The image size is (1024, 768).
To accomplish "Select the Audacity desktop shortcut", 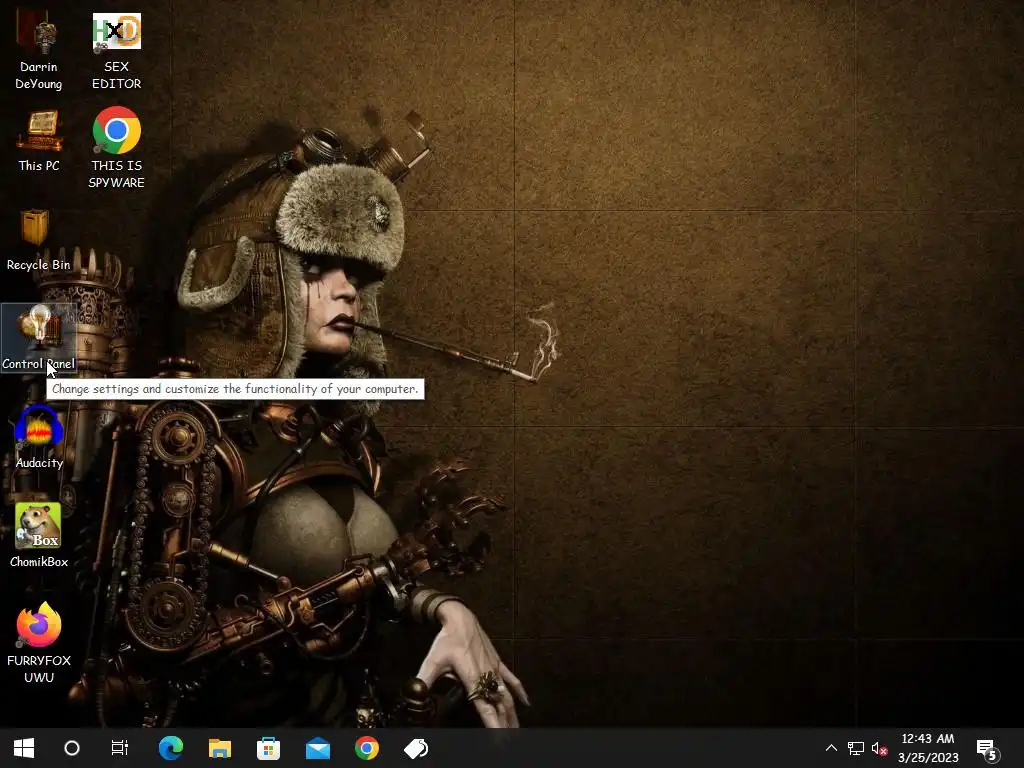I will [x=39, y=437].
